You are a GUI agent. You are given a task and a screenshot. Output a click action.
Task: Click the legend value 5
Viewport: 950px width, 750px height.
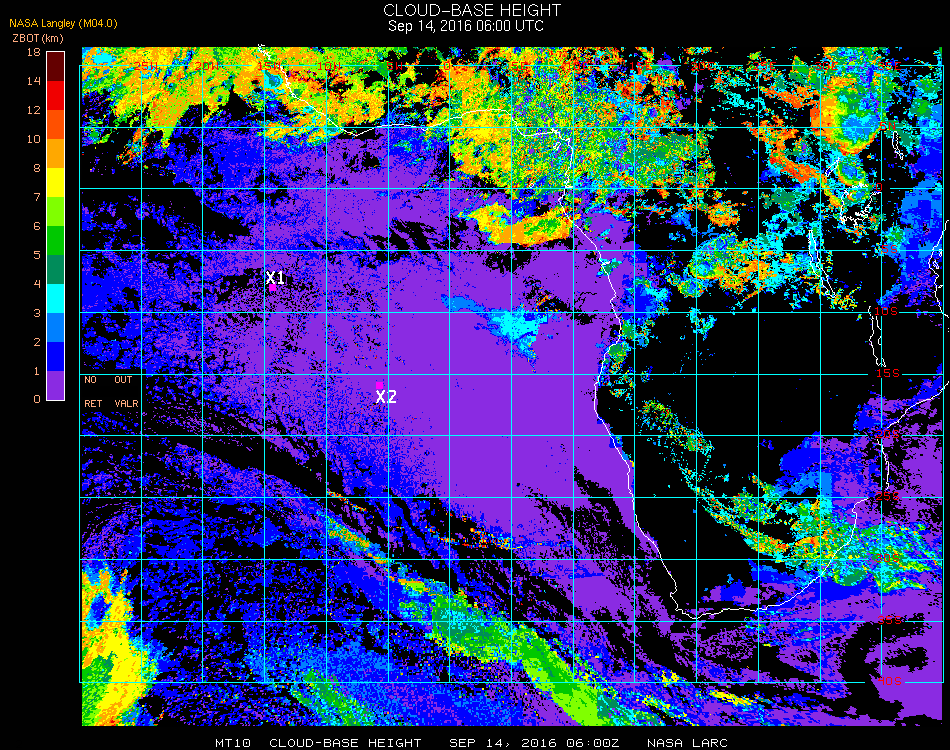(x=37, y=255)
